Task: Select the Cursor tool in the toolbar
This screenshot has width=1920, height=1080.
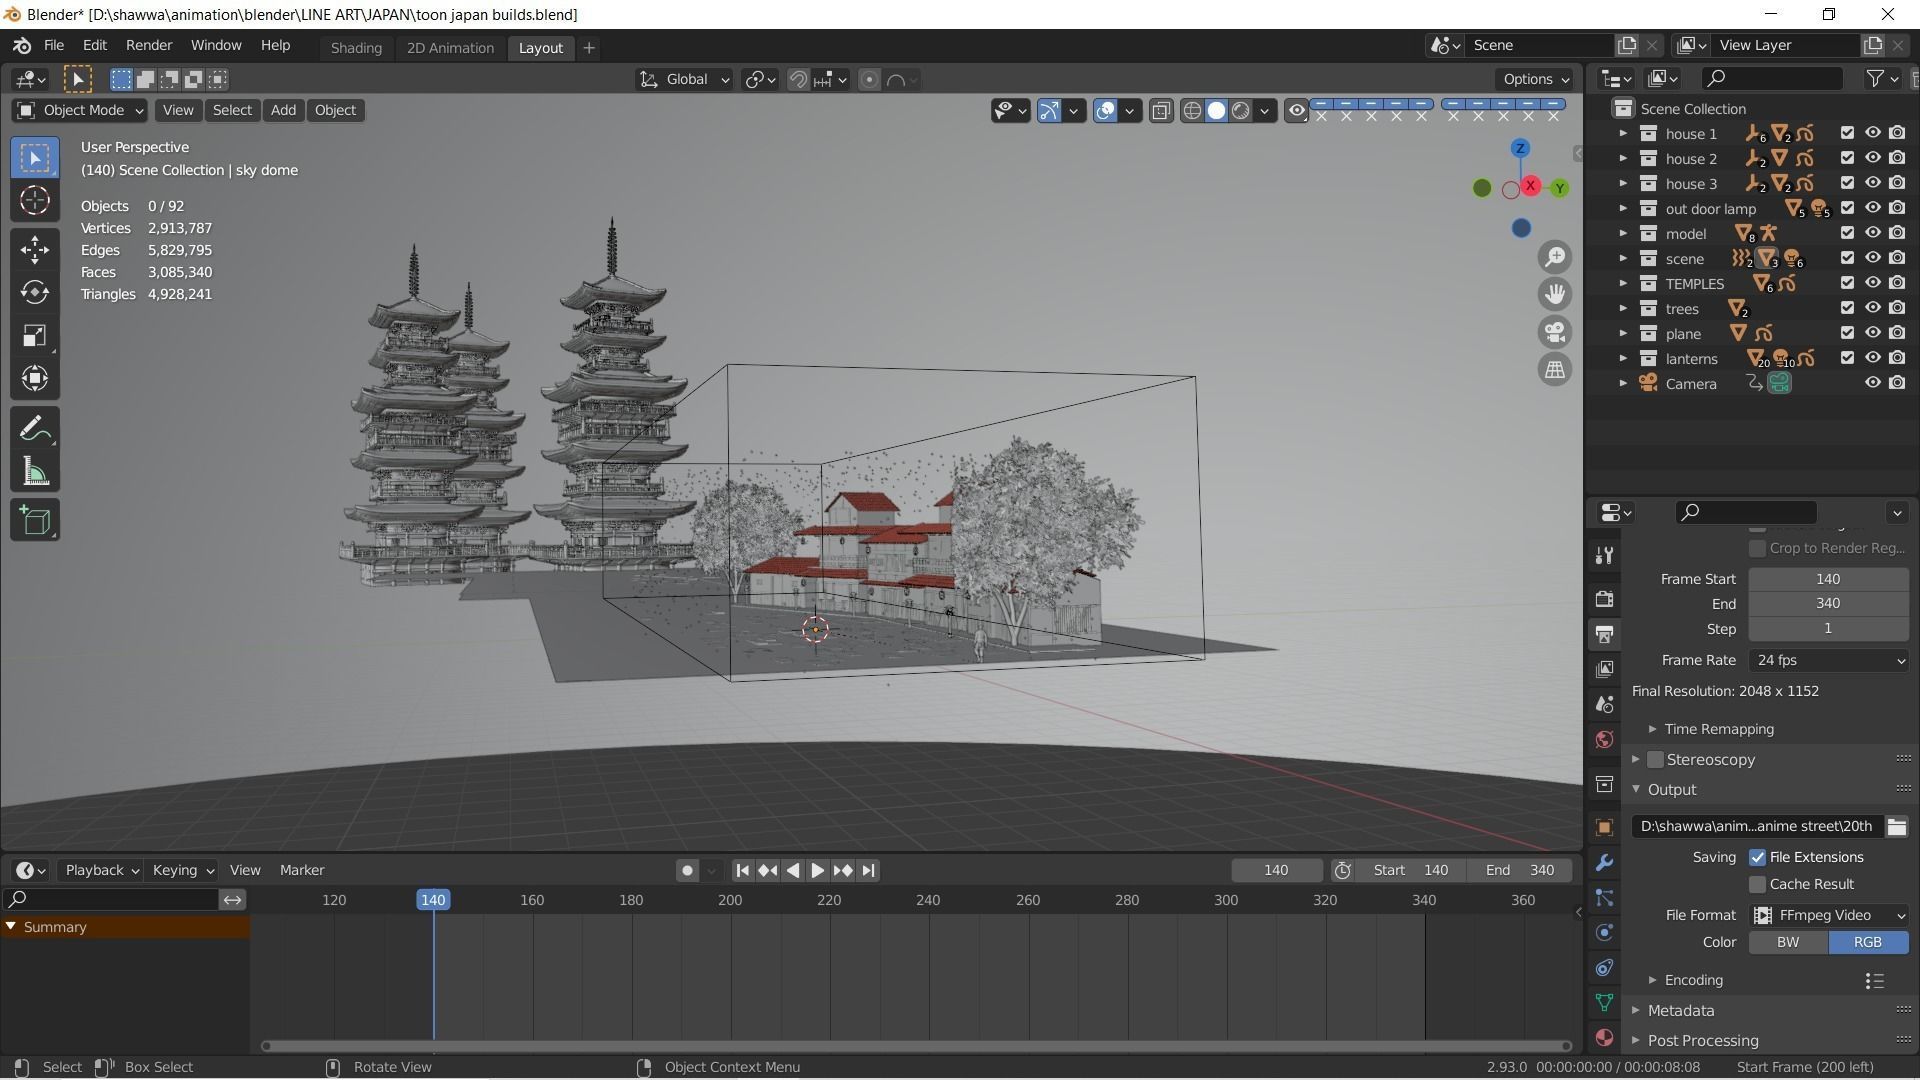Action: 35,201
